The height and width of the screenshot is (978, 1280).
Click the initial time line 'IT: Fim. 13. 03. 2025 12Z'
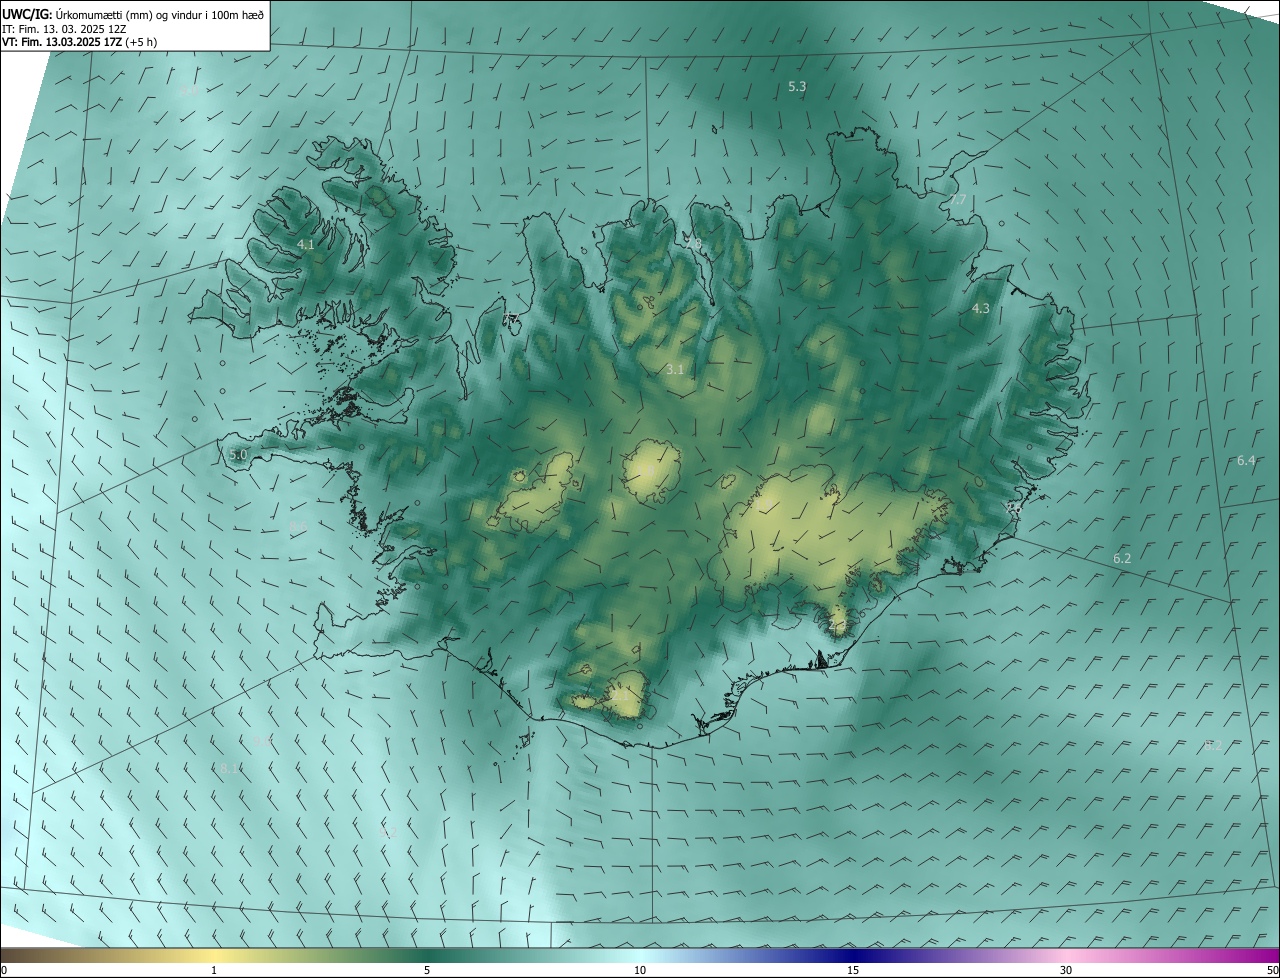(x=64, y=29)
